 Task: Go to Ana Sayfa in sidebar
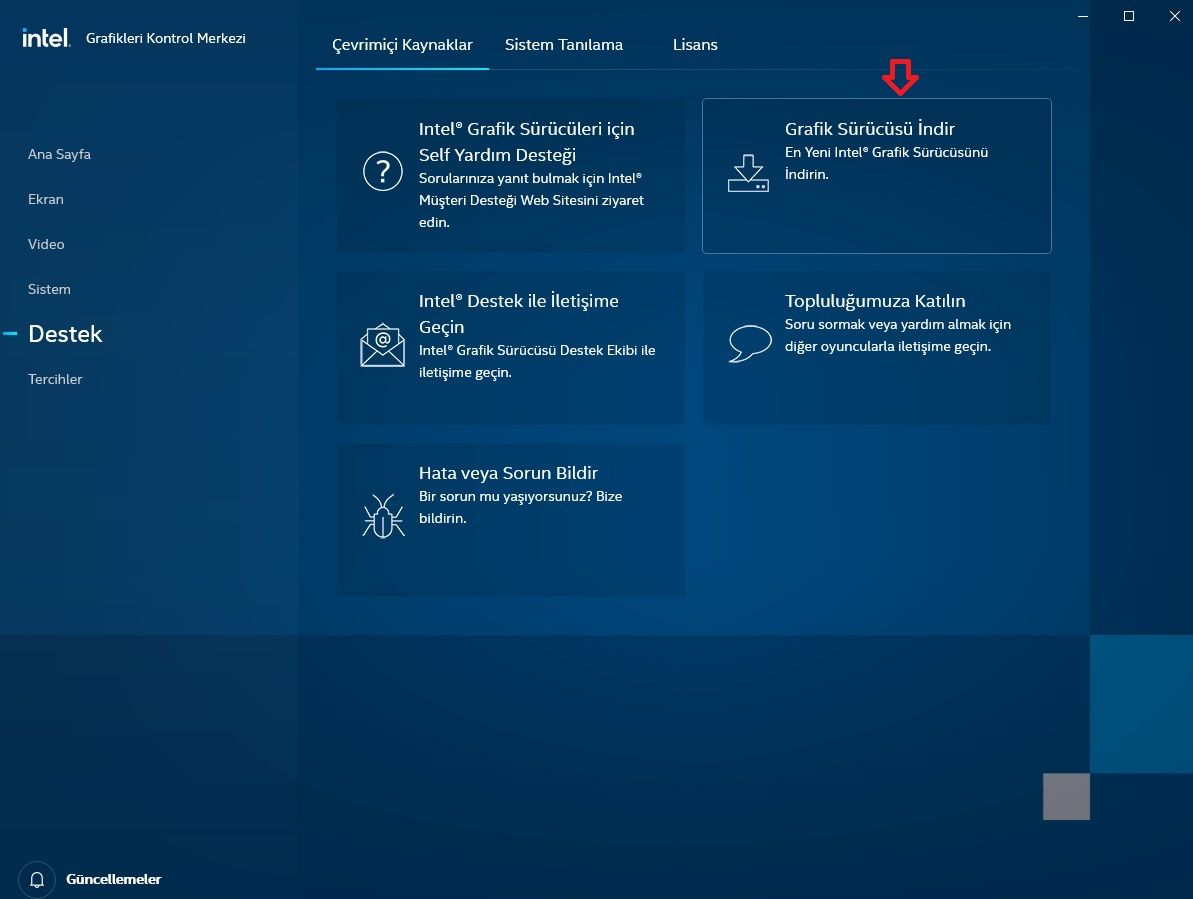coord(59,154)
